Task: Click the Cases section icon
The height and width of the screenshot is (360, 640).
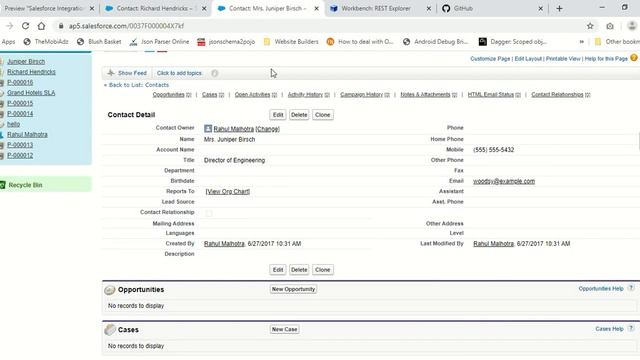Action: [x=109, y=330]
